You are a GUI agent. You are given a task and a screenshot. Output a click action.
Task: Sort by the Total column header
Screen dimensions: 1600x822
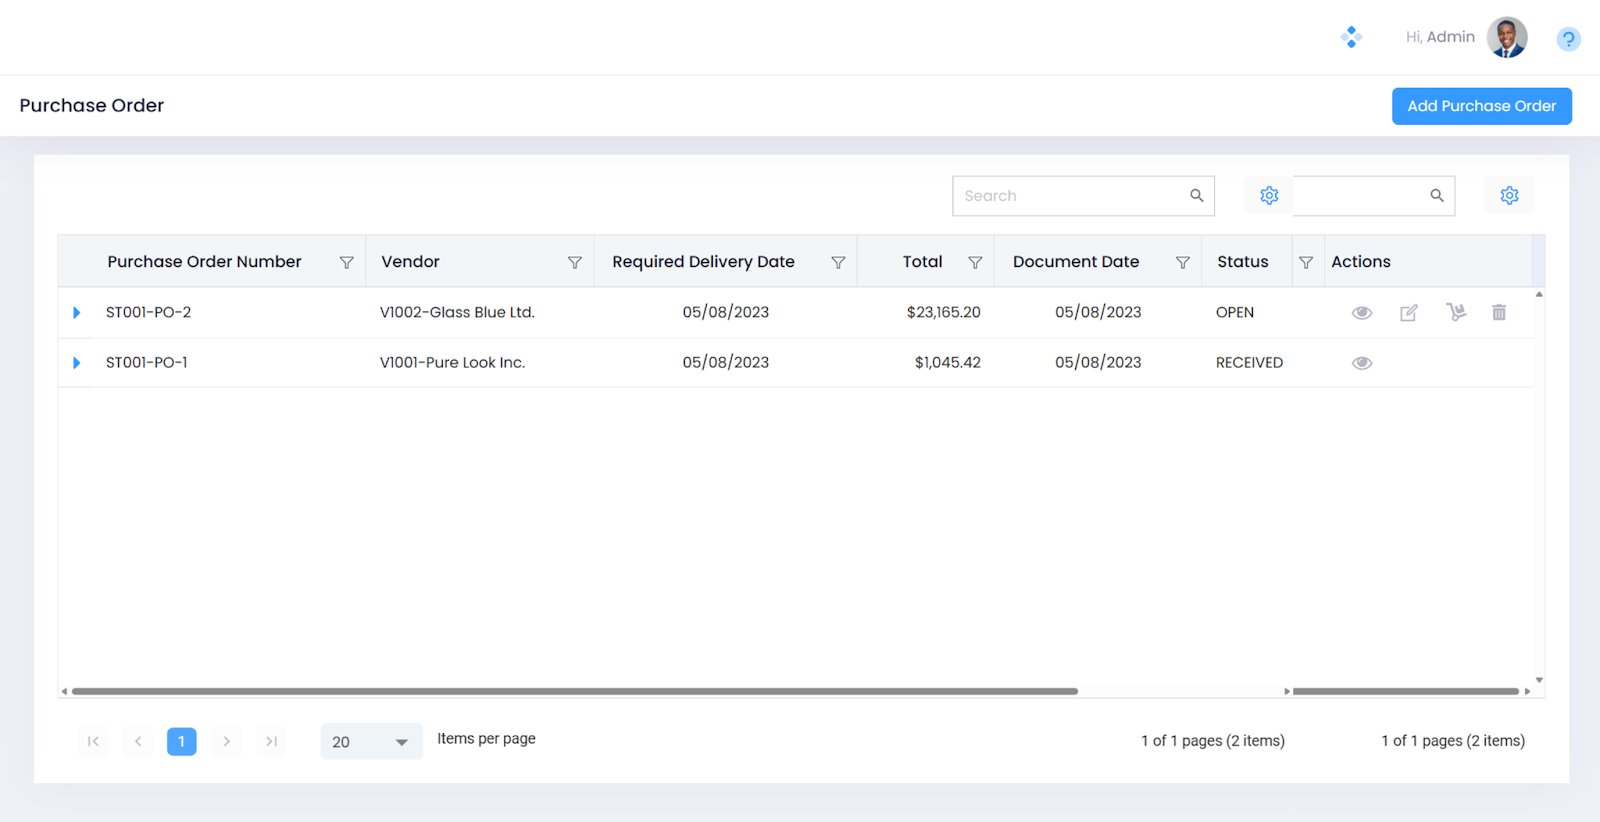(922, 262)
